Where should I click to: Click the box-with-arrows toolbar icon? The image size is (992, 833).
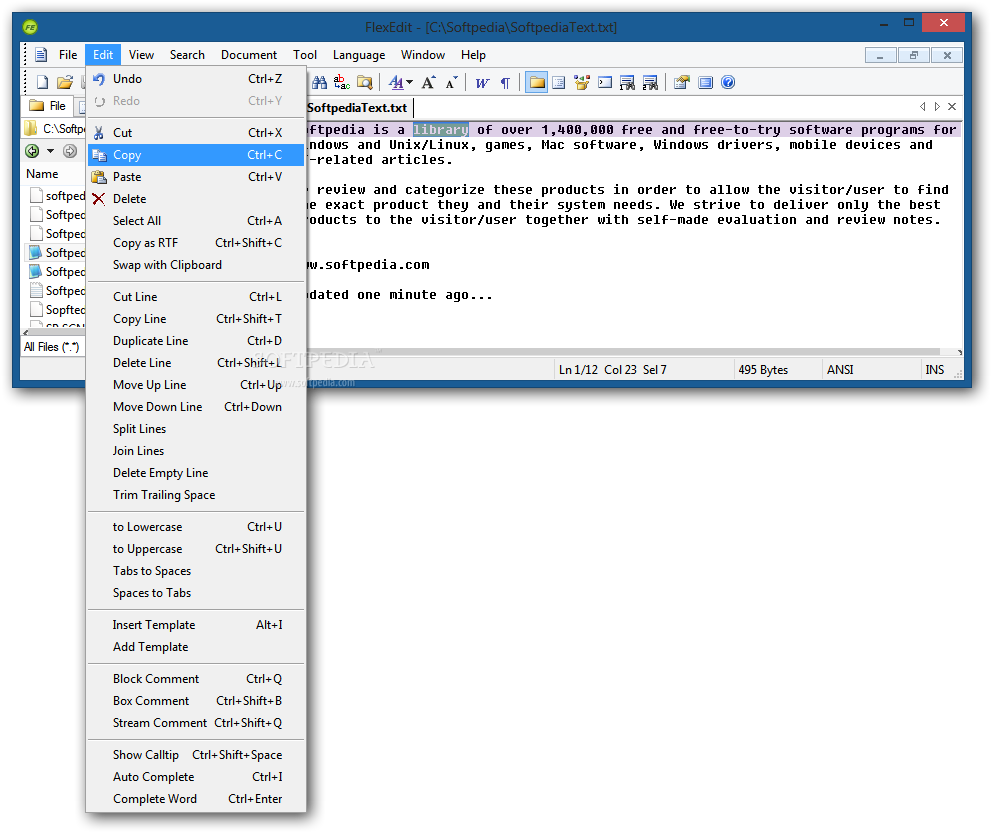click(582, 82)
